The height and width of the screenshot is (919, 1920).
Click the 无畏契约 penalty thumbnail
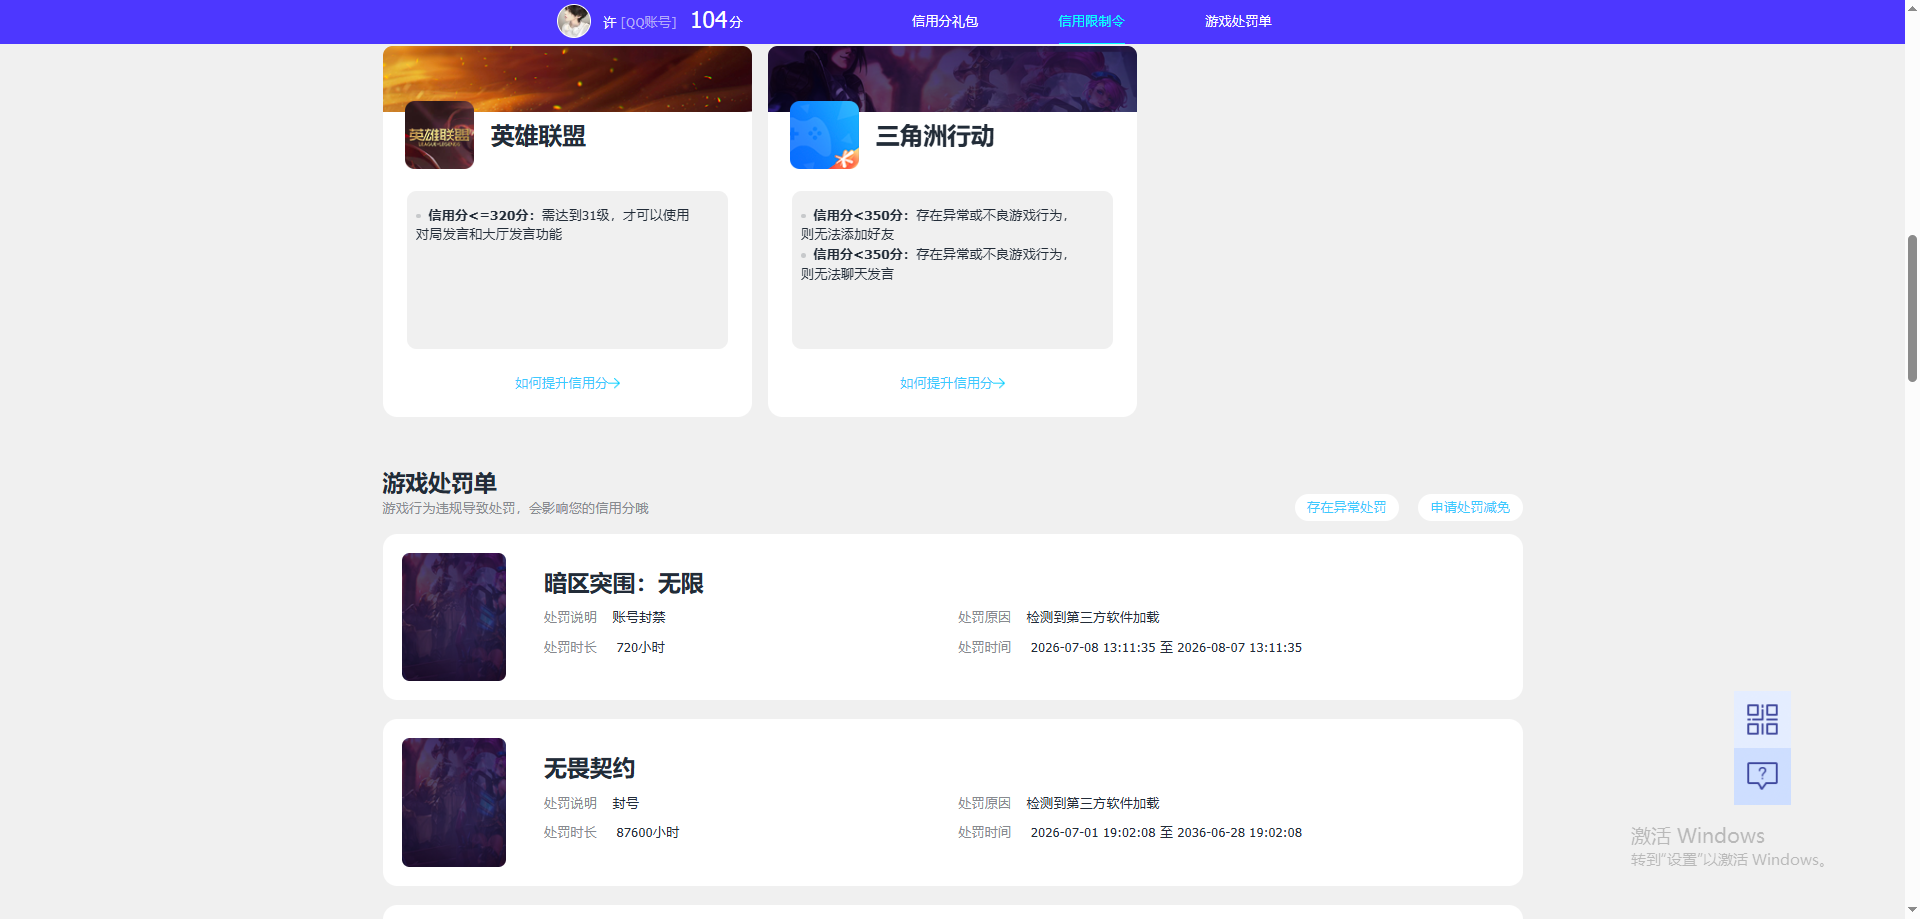click(454, 802)
